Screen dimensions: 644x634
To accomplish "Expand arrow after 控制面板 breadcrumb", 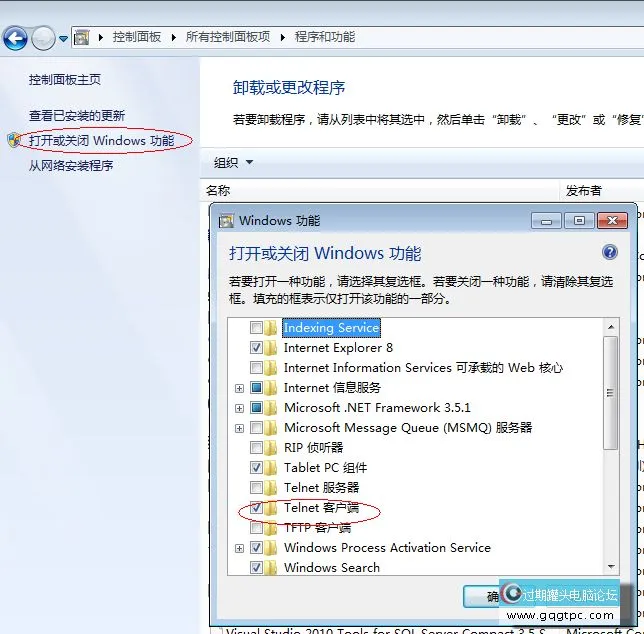I will coord(173,37).
